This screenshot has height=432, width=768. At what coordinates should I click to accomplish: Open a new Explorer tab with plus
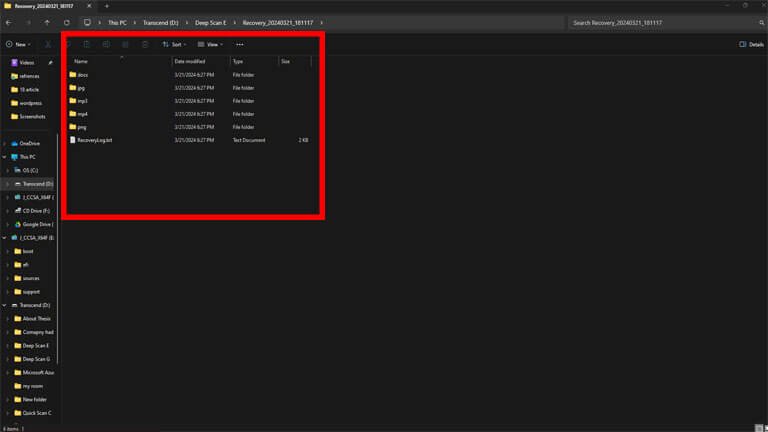(x=107, y=6)
